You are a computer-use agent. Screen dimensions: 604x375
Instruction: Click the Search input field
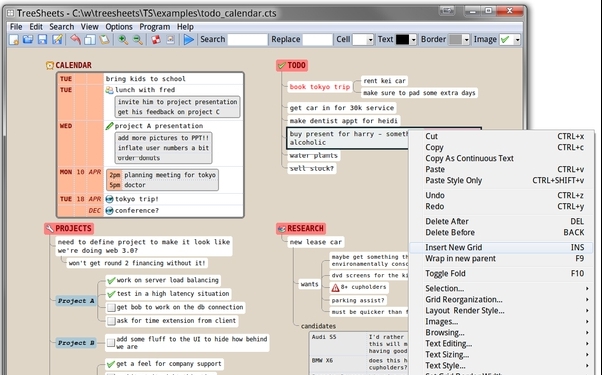(247, 40)
